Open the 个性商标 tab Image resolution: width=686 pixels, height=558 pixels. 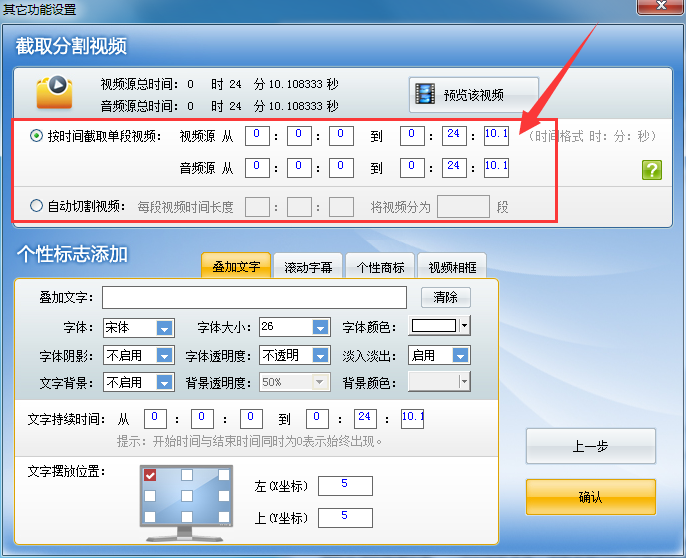point(380,267)
